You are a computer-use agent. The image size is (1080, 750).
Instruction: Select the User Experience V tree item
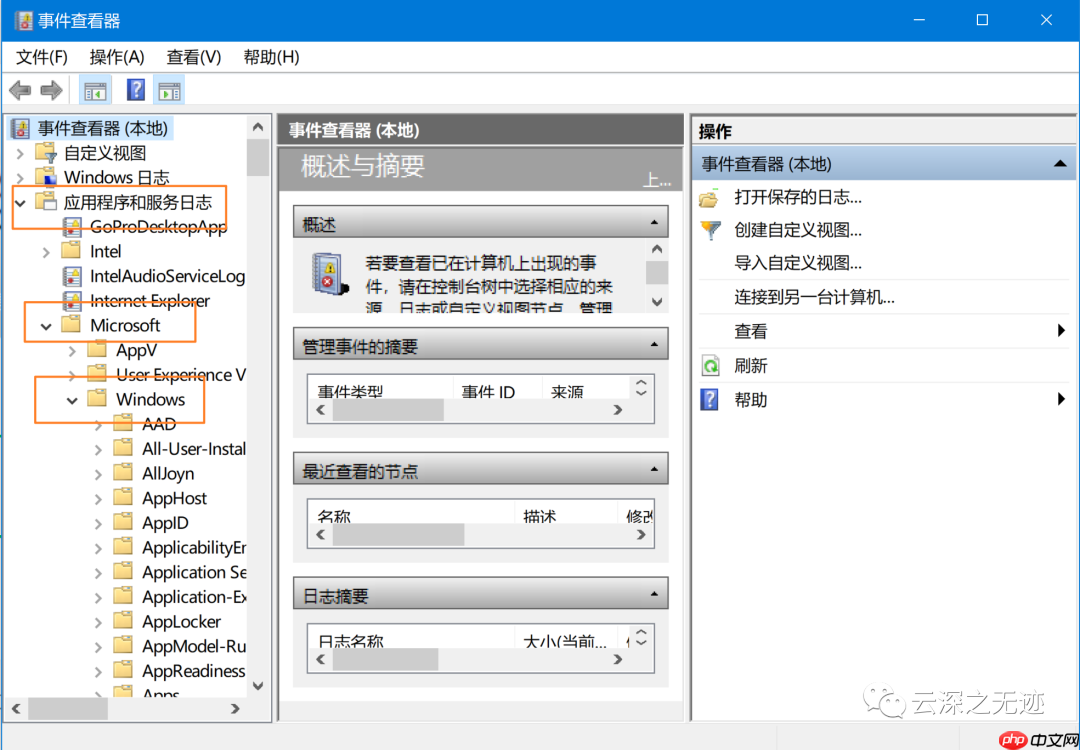coord(180,375)
